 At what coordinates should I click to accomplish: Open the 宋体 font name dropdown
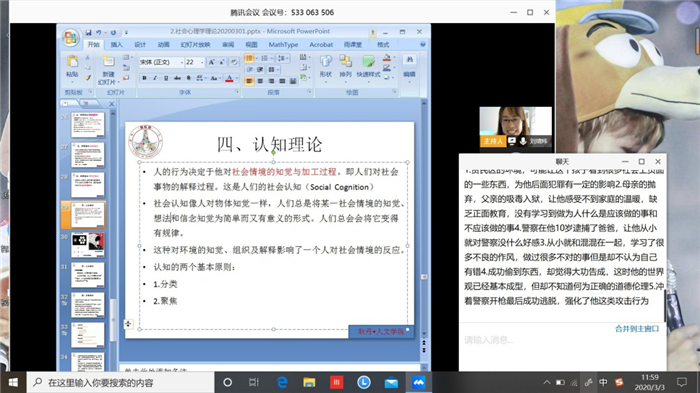point(182,63)
